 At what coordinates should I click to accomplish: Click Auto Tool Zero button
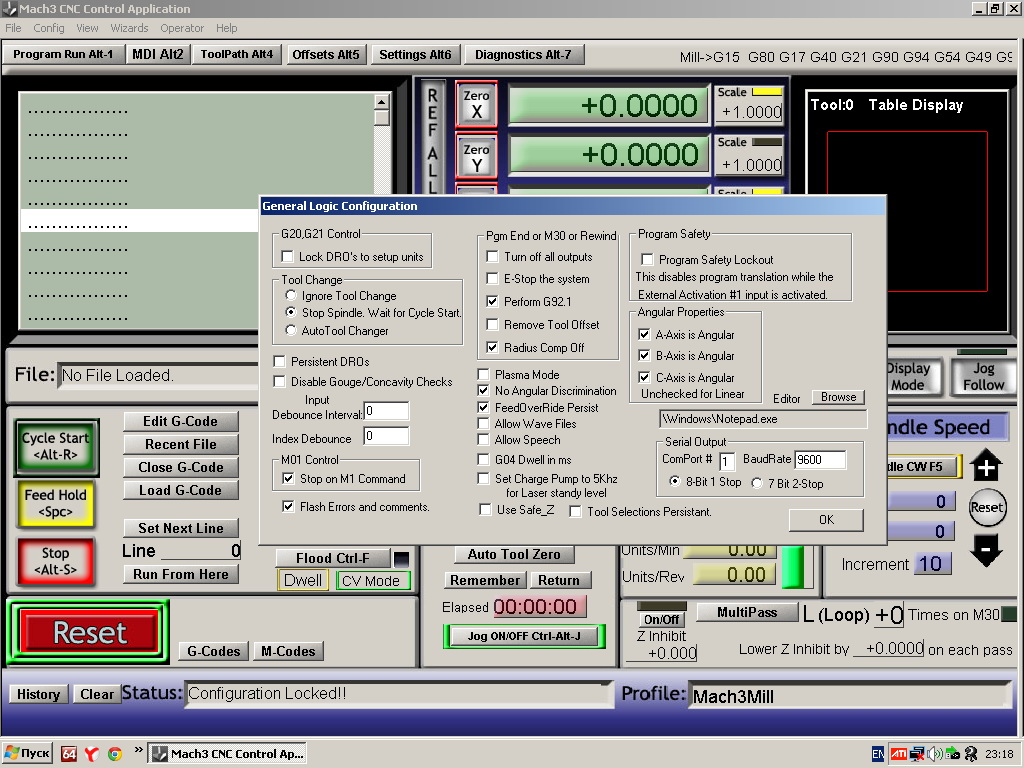pyautogui.click(x=514, y=554)
